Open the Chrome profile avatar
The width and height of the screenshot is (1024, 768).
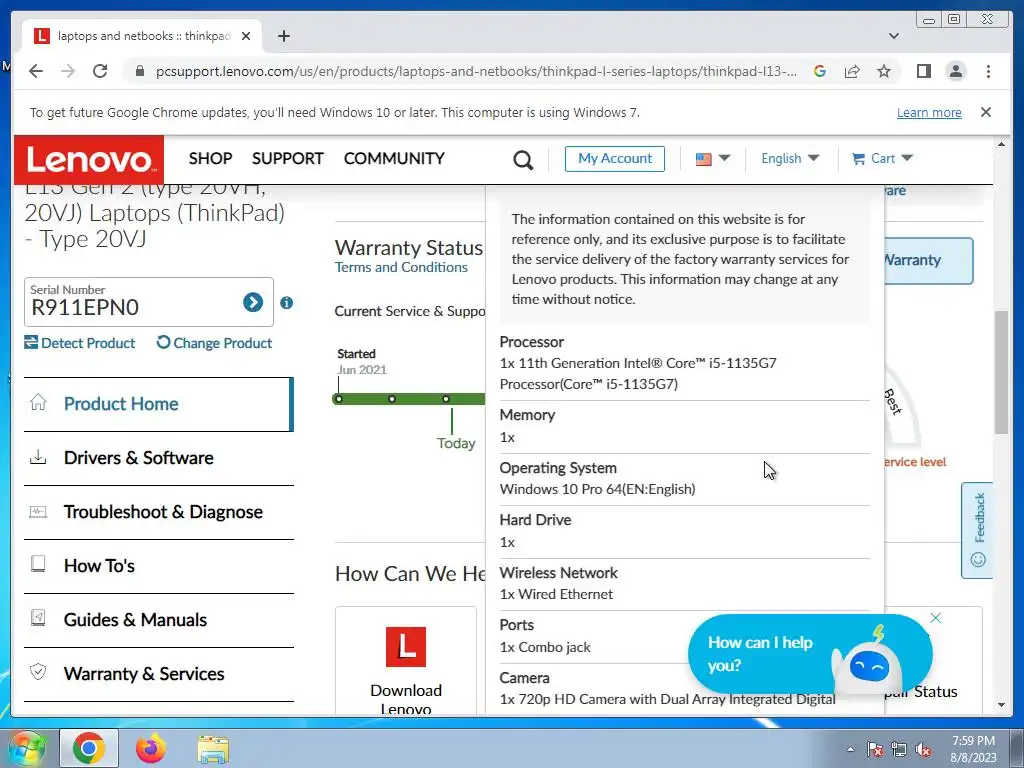955,71
